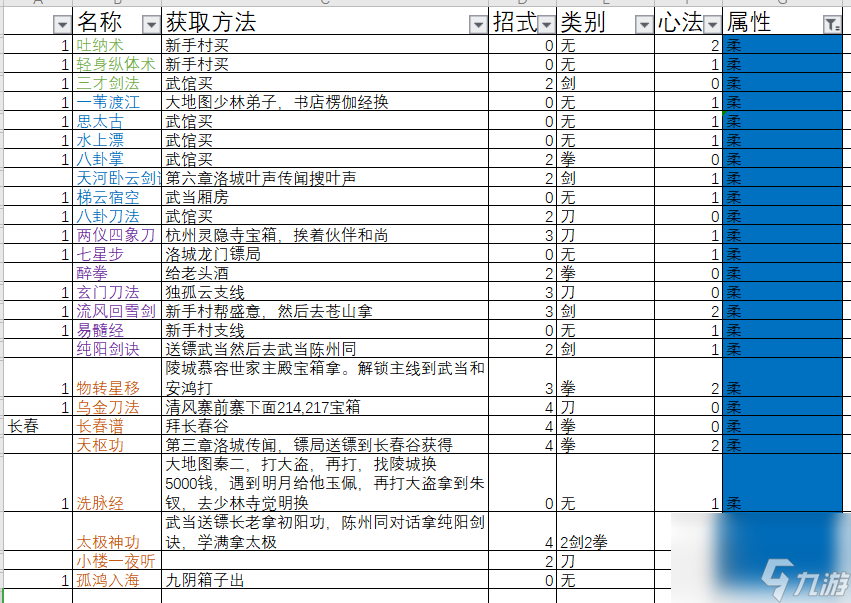851x603 pixels.
Task: Open filter dropdown on 类别 column
Action: (644, 24)
